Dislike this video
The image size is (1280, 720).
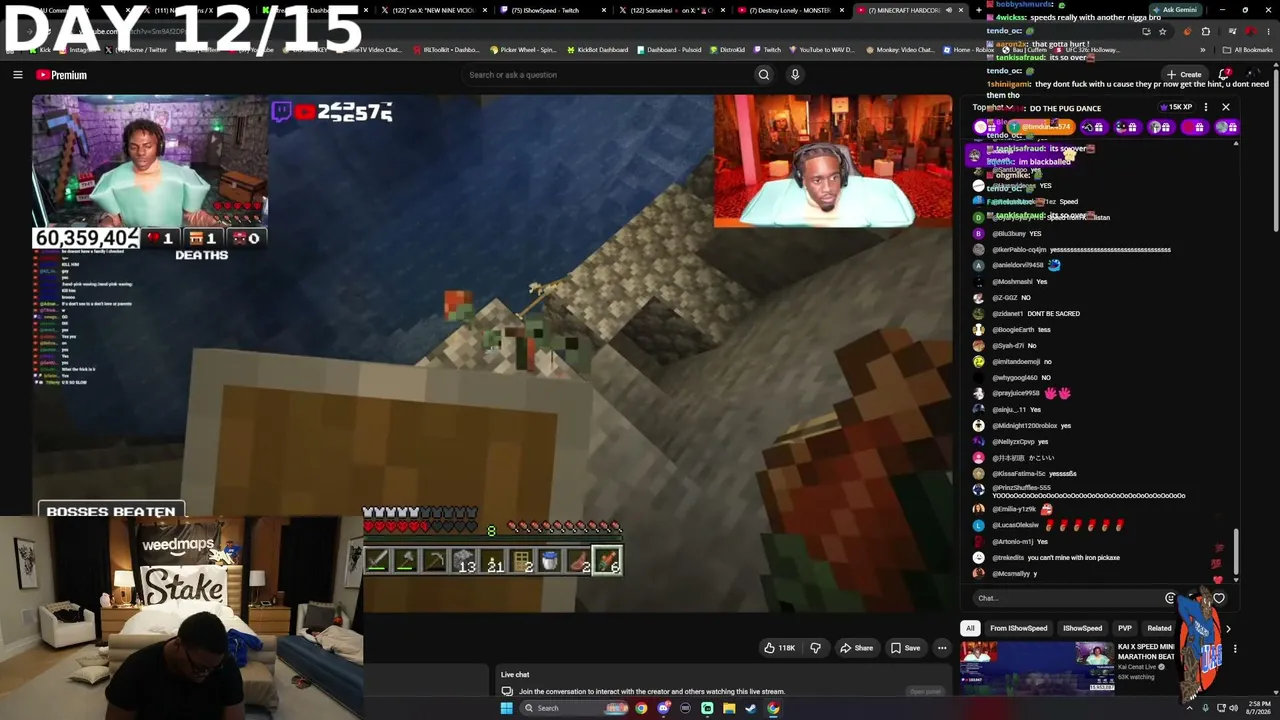815,648
